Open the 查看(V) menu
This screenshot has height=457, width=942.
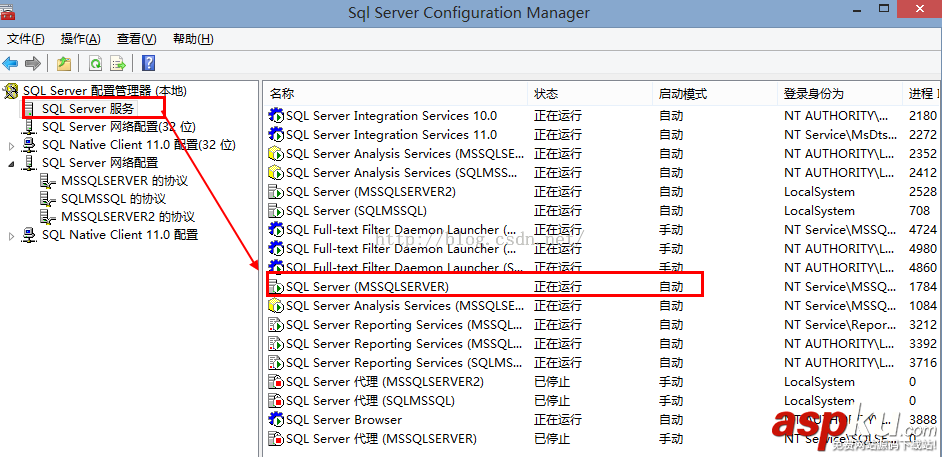(x=136, y=39)
